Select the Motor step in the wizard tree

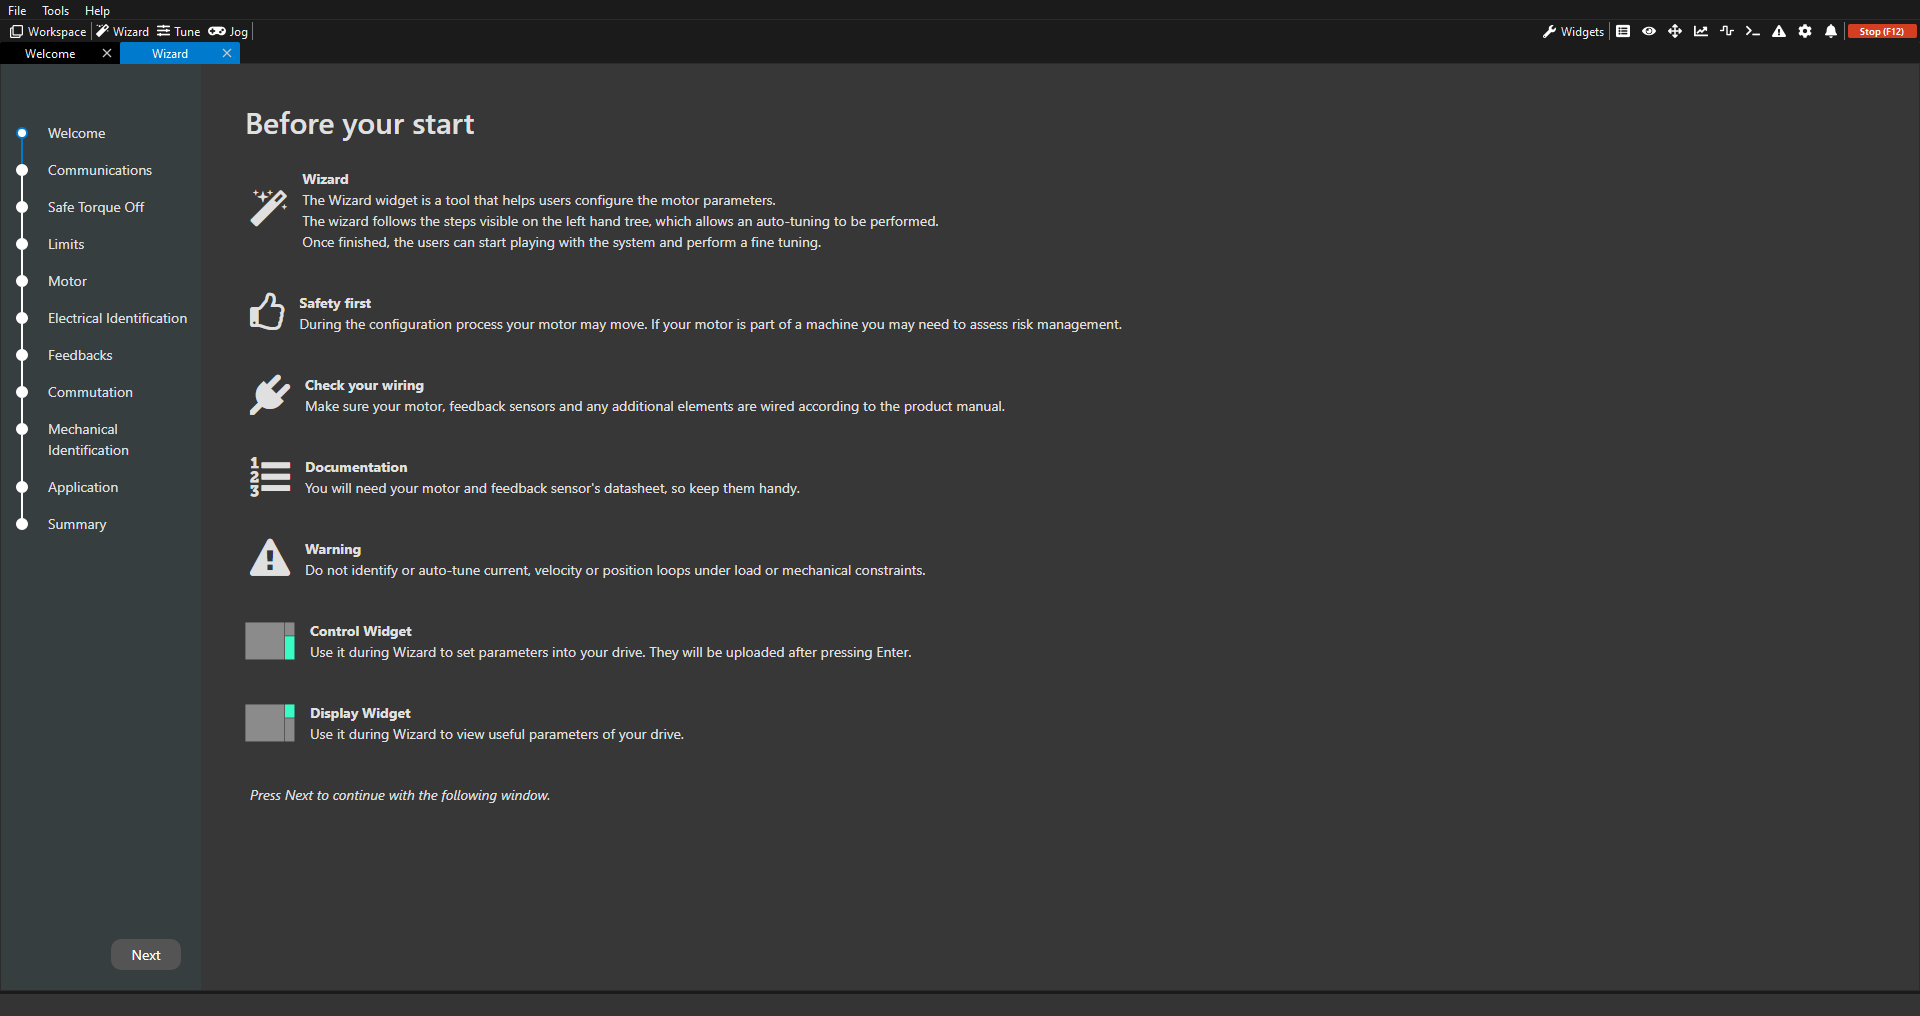click(67, 281)
